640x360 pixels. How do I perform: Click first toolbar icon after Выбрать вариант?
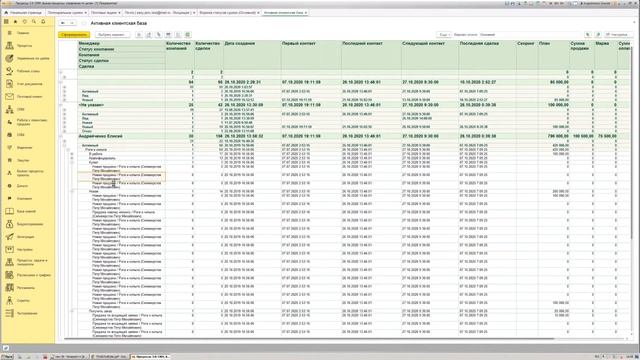click(139, 35)
